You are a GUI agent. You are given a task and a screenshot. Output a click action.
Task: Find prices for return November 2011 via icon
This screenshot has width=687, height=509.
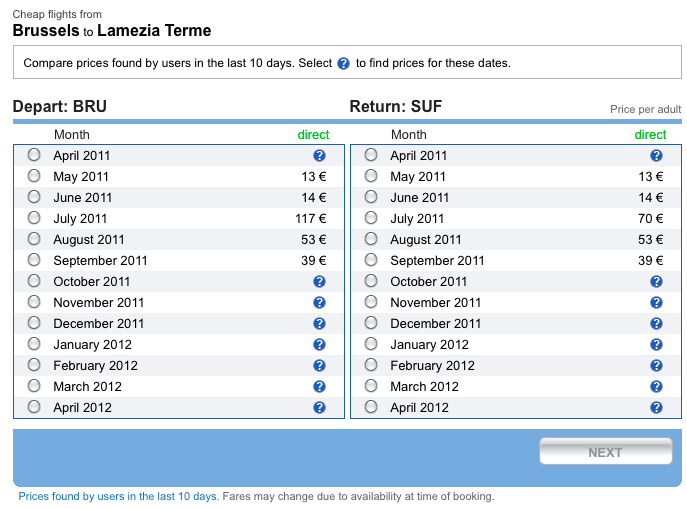click(x=656, y=303)
